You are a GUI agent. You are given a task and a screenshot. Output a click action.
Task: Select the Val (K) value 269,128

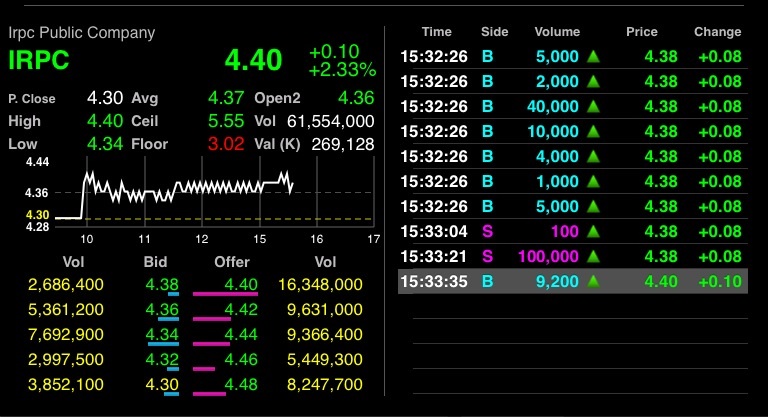click(x=343, y=144)
